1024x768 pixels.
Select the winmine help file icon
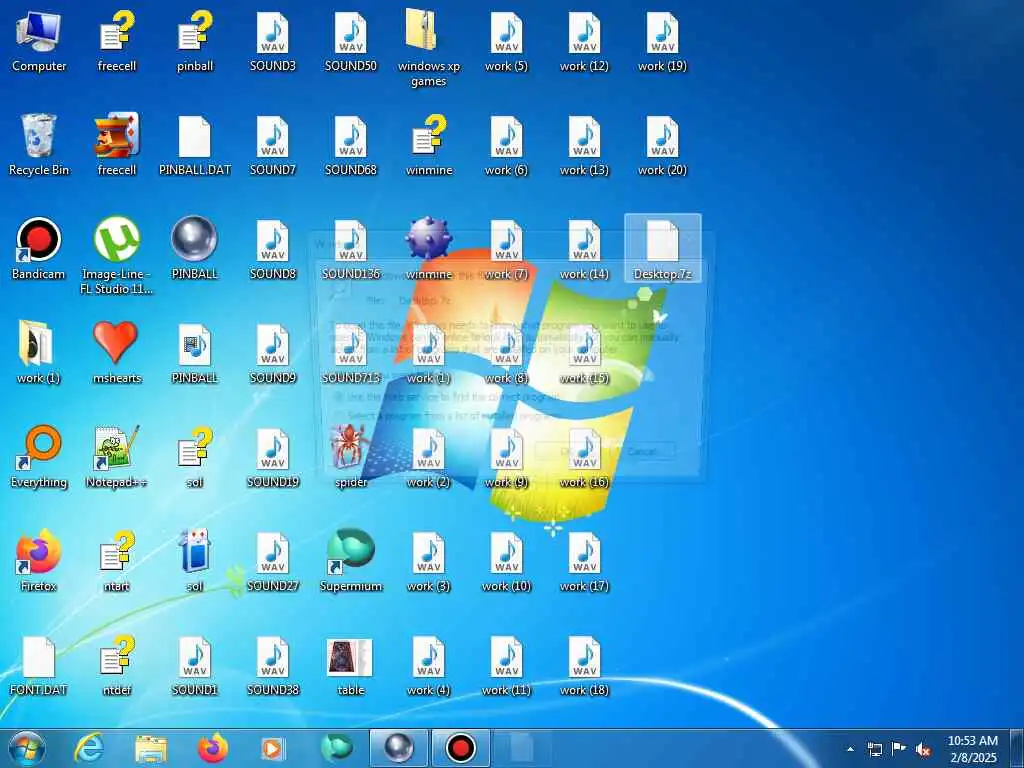[429, 145]
